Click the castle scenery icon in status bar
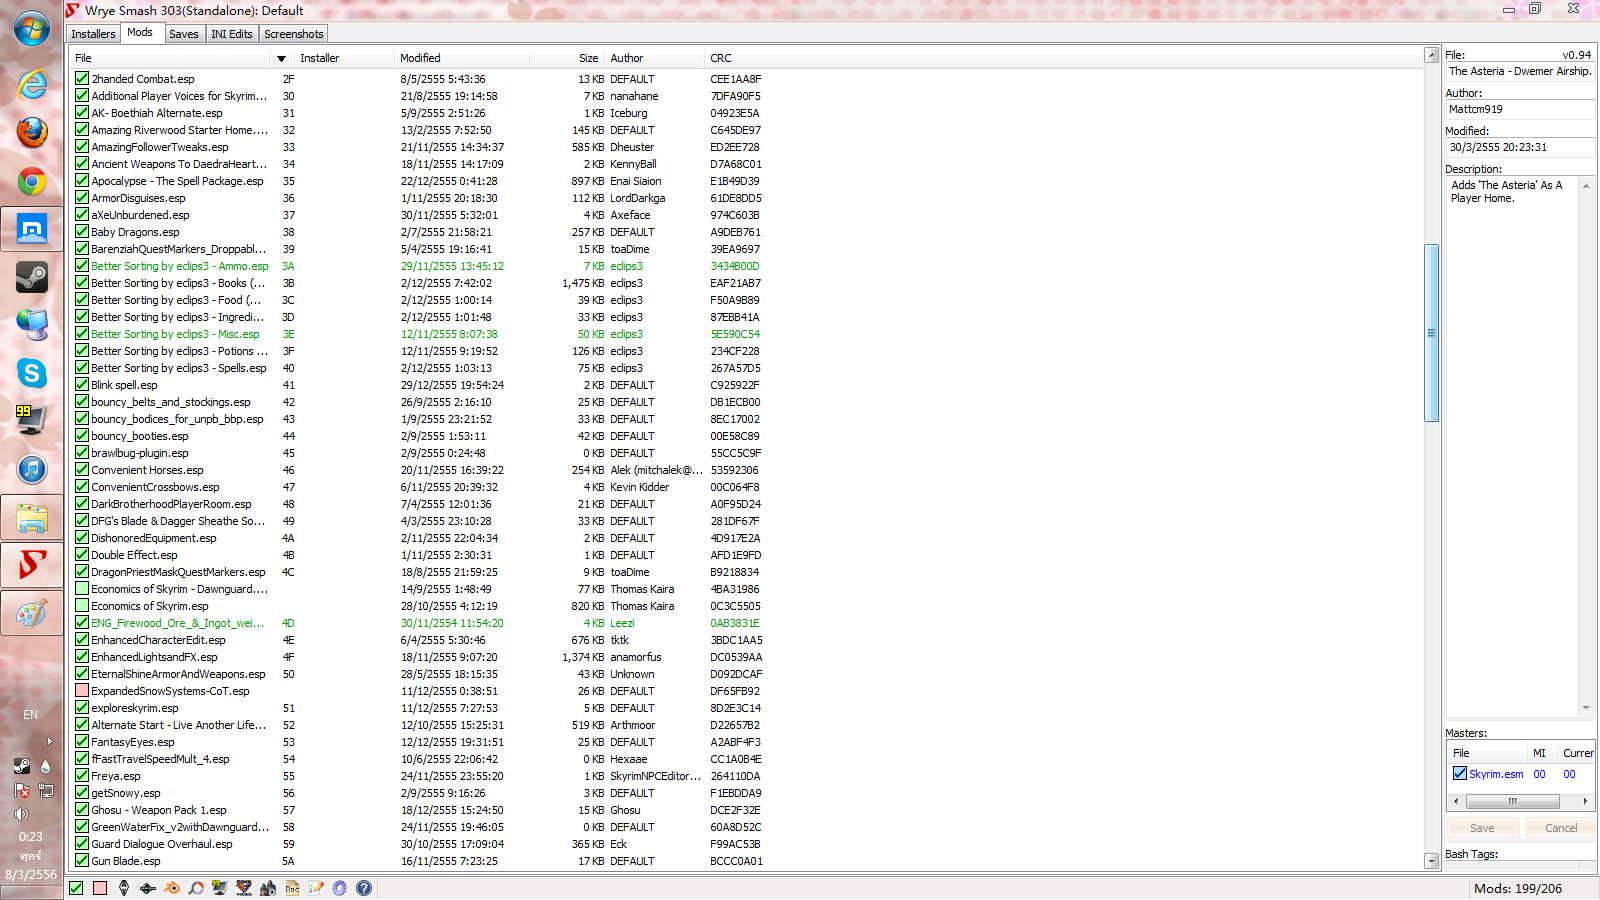The height and width of the screenshot is (900, 1600). point(268,888)
